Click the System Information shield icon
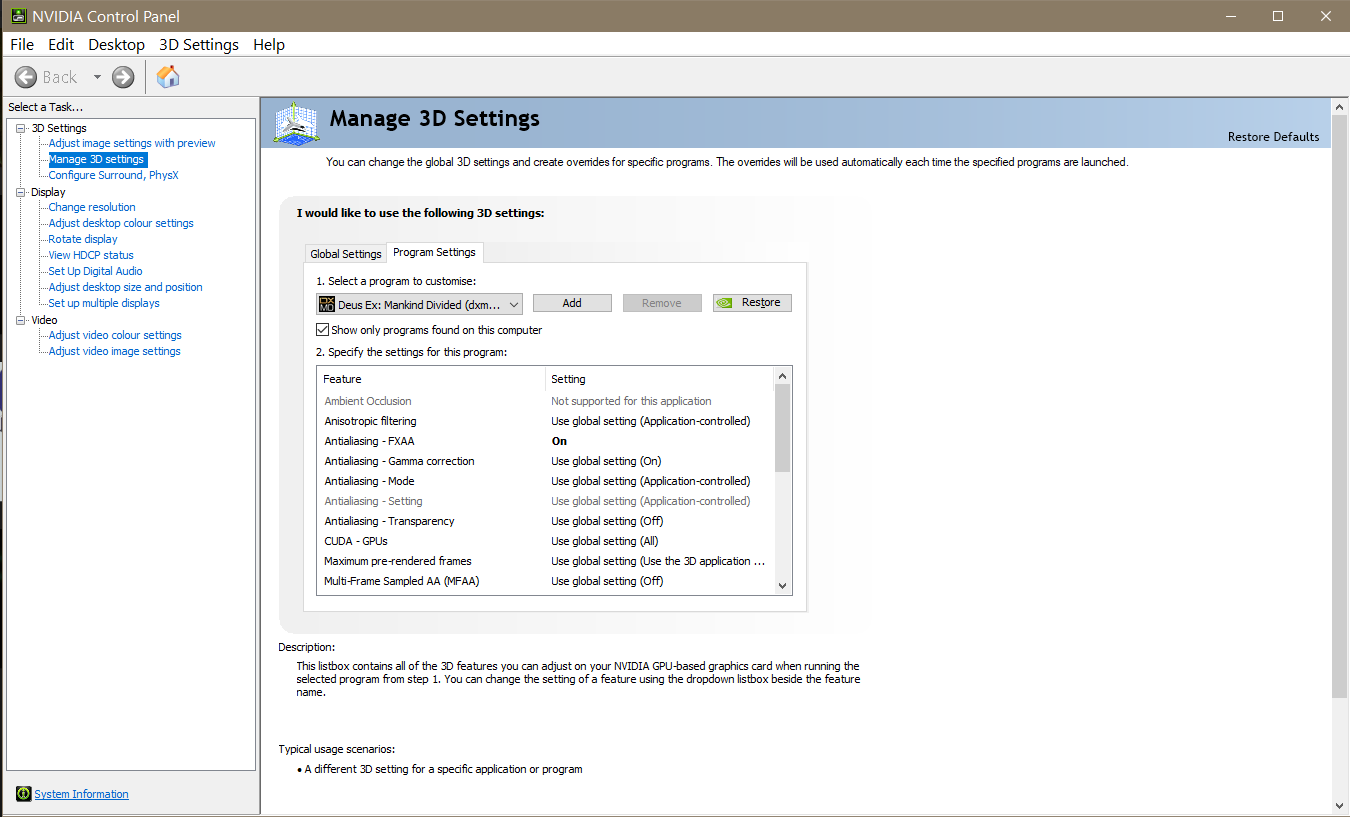This screenshot has height=817, width=1350. pyautogui.click(x=23, y=794)
